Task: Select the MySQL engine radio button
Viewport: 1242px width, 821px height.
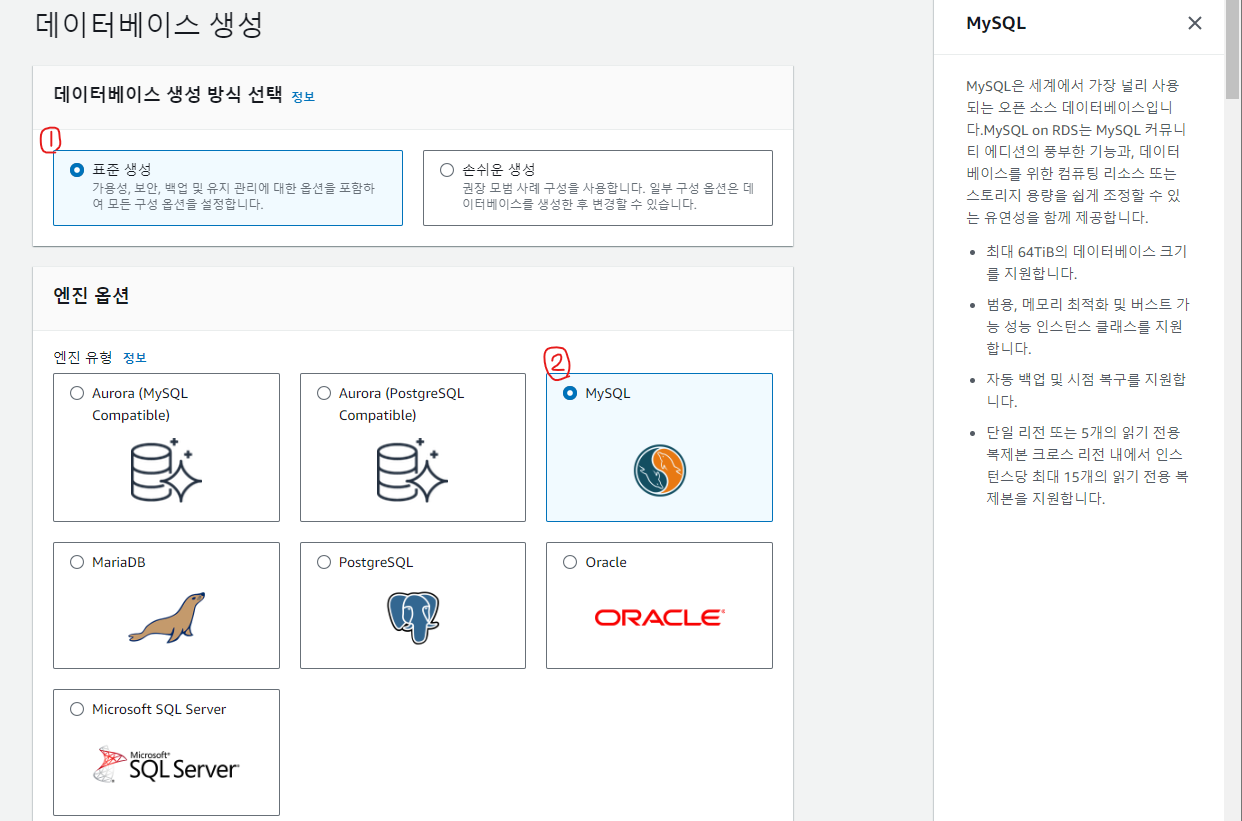Action: tap(570, 393)
